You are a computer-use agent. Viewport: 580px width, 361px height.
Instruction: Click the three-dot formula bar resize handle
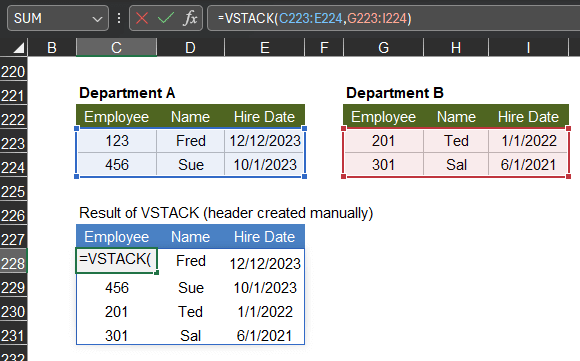(119, 18)
